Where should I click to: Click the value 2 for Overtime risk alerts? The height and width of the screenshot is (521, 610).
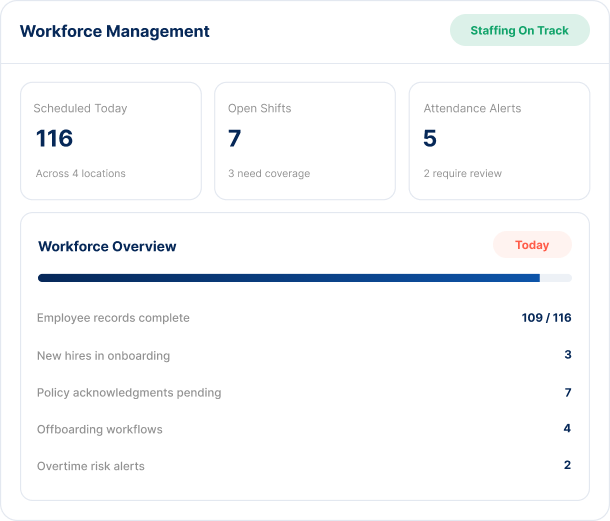point(568,465)
